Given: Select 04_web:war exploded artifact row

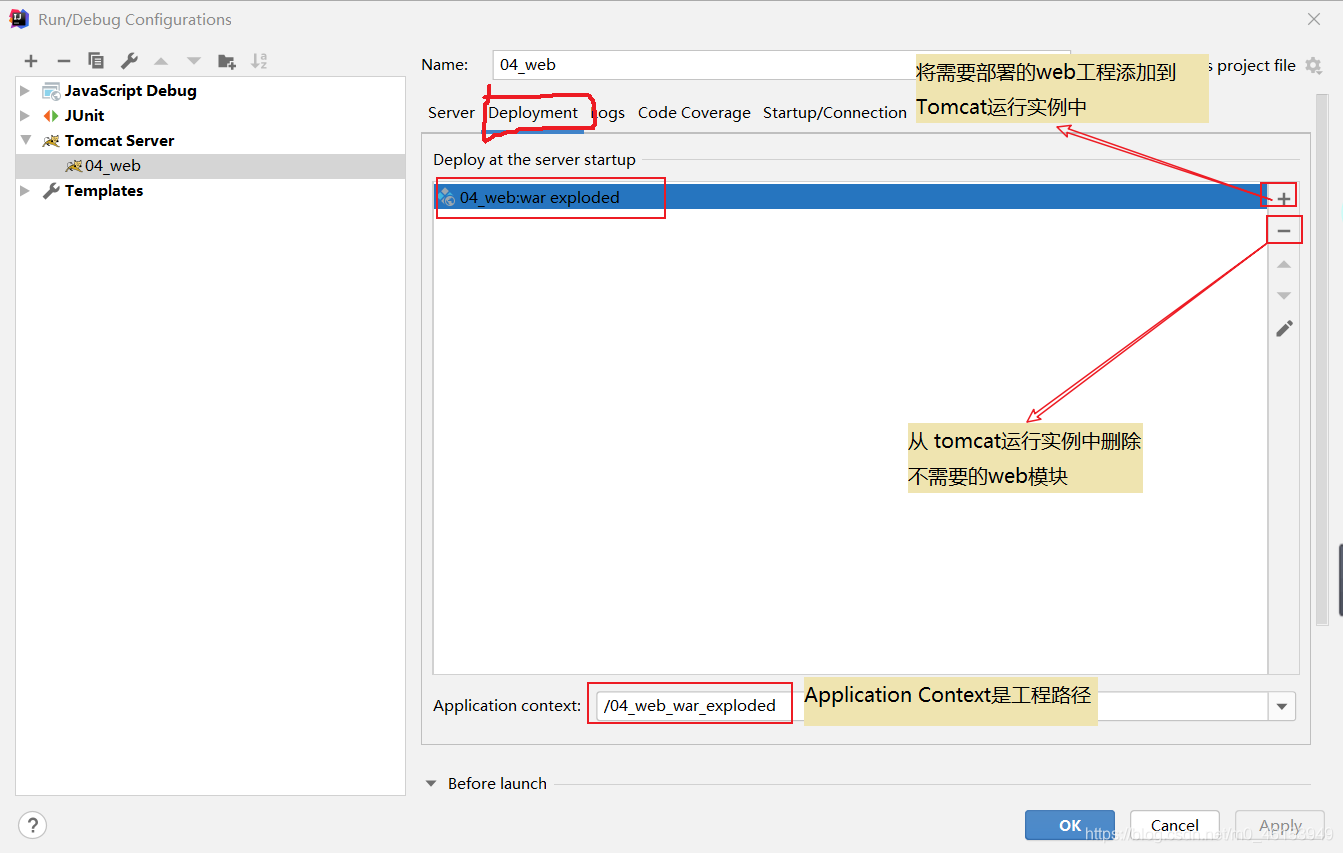Looking at the screenshot, I should pos(850,197).
